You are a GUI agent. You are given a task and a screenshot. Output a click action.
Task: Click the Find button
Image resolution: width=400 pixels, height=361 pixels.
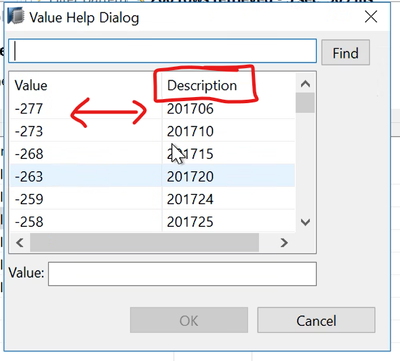point(345,52)
